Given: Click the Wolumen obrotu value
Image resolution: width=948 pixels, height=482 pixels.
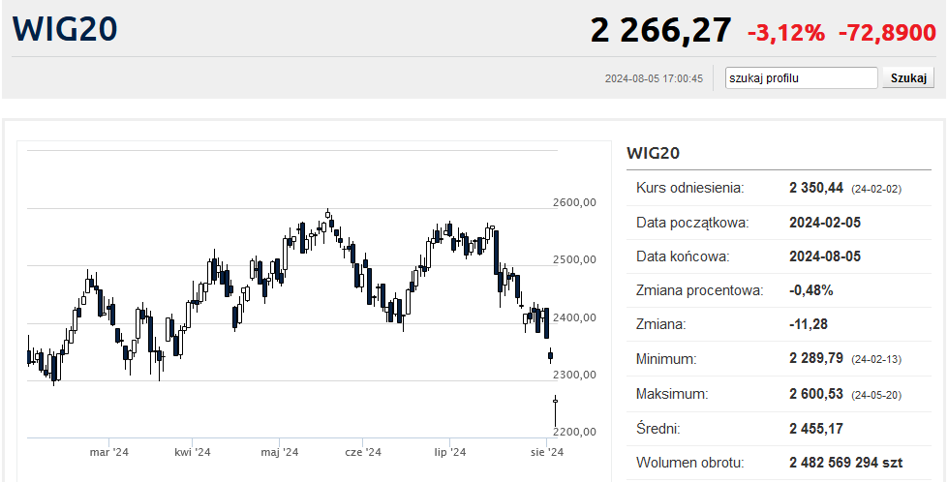Looking at the screenshot, I should (846, 463).
